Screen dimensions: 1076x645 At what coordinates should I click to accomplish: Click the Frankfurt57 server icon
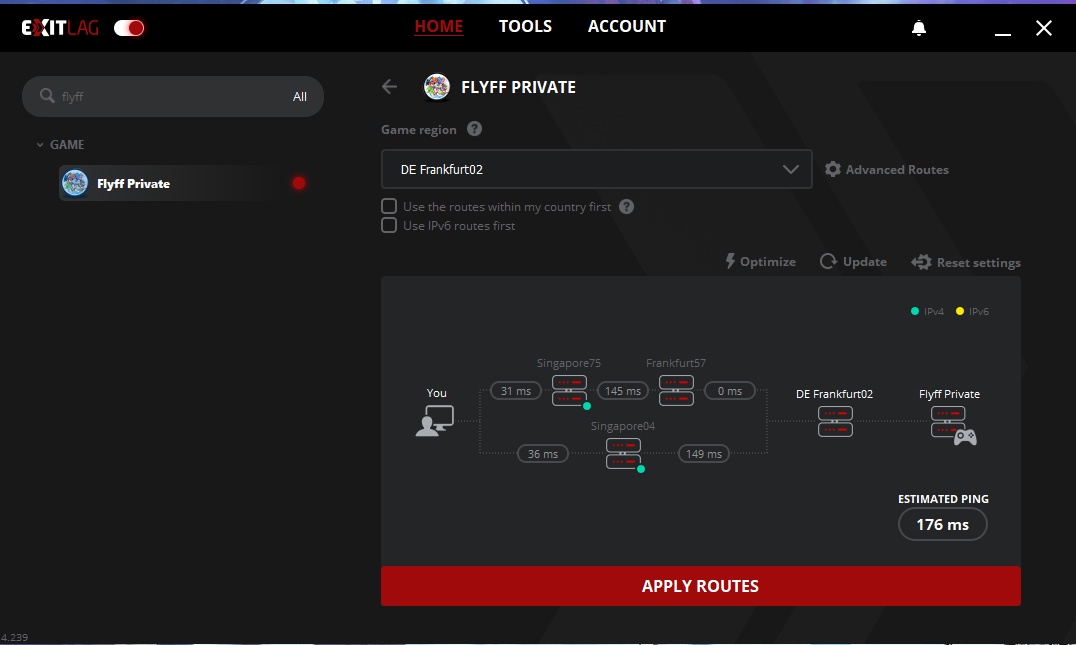pos(676,391)
